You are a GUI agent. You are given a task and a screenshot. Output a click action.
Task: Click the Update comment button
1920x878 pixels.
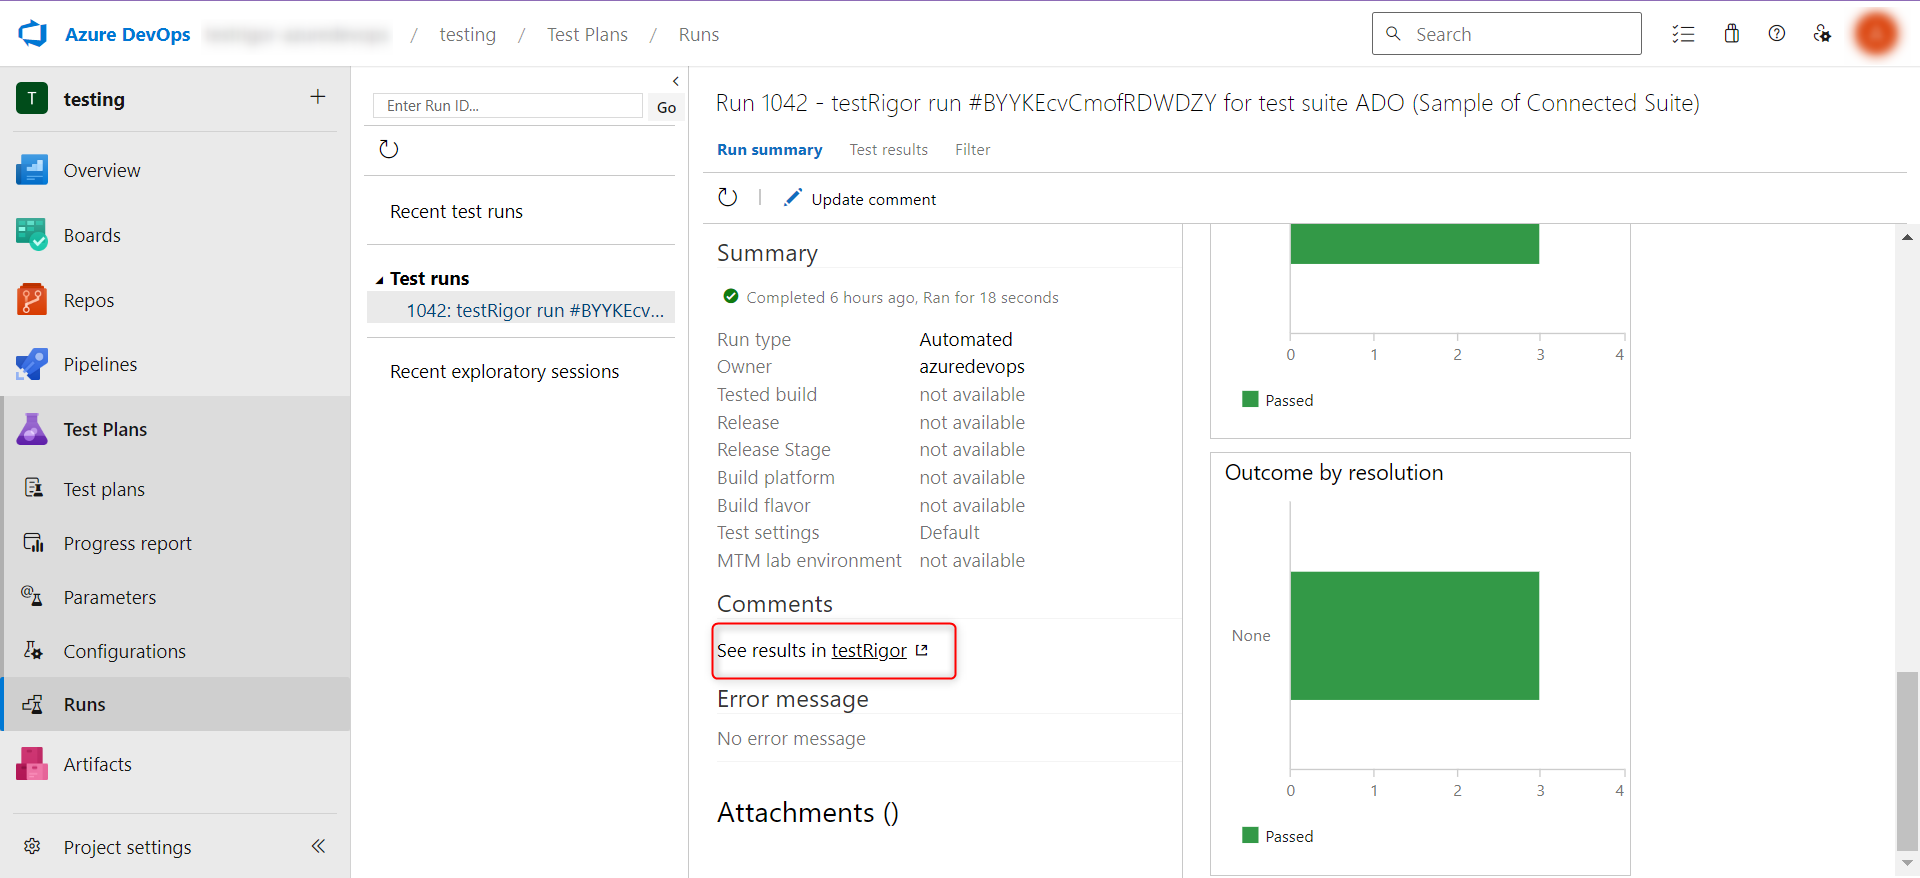[x=861, y=199]
